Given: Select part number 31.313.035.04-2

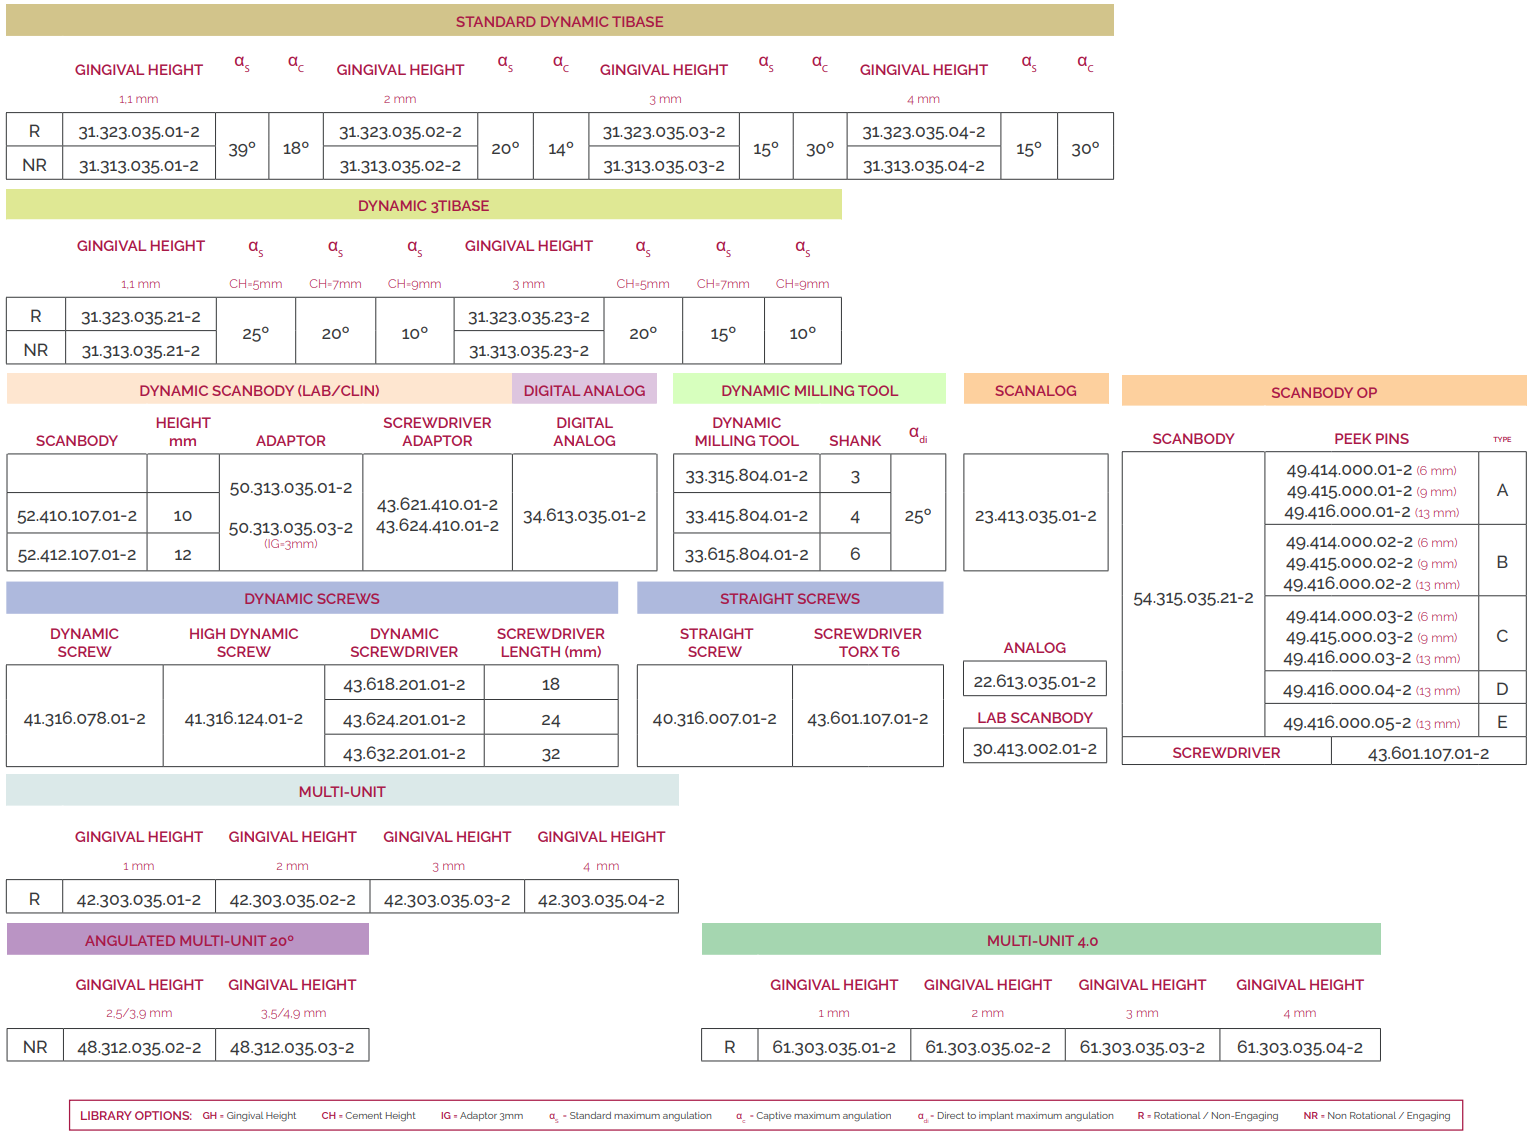Looking at the screenshot, I should tap(923, 165).
